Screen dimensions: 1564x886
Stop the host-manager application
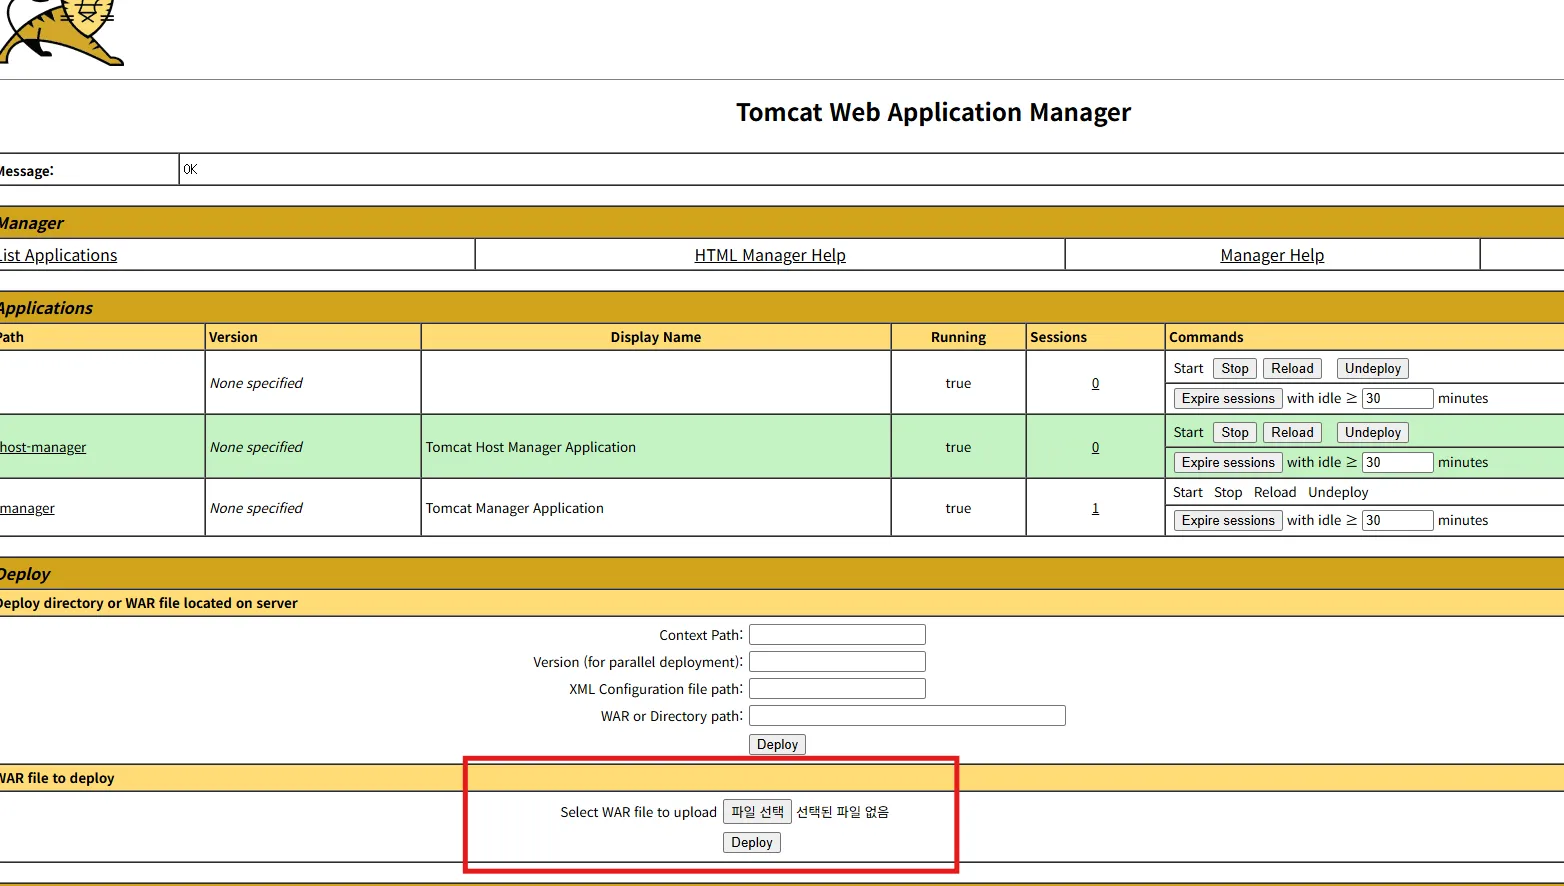1235,432
